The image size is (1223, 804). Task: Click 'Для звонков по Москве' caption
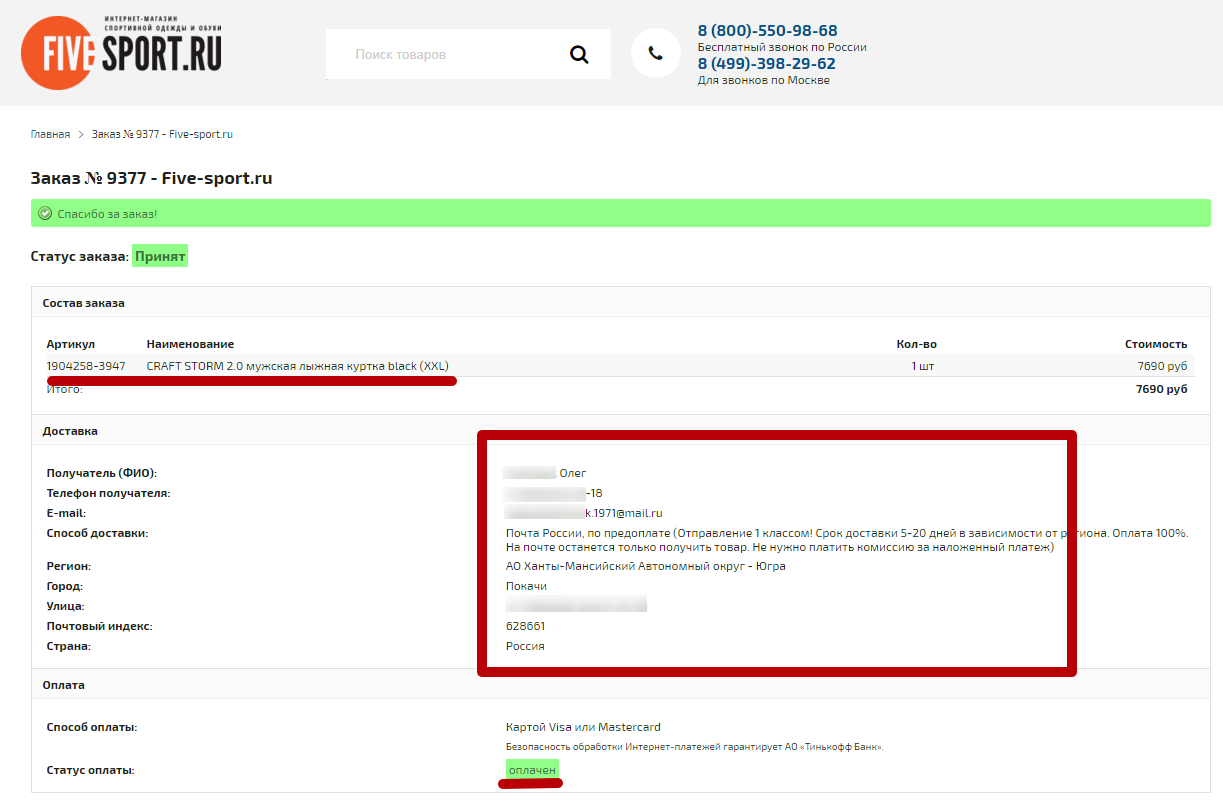tap(764, 80)
